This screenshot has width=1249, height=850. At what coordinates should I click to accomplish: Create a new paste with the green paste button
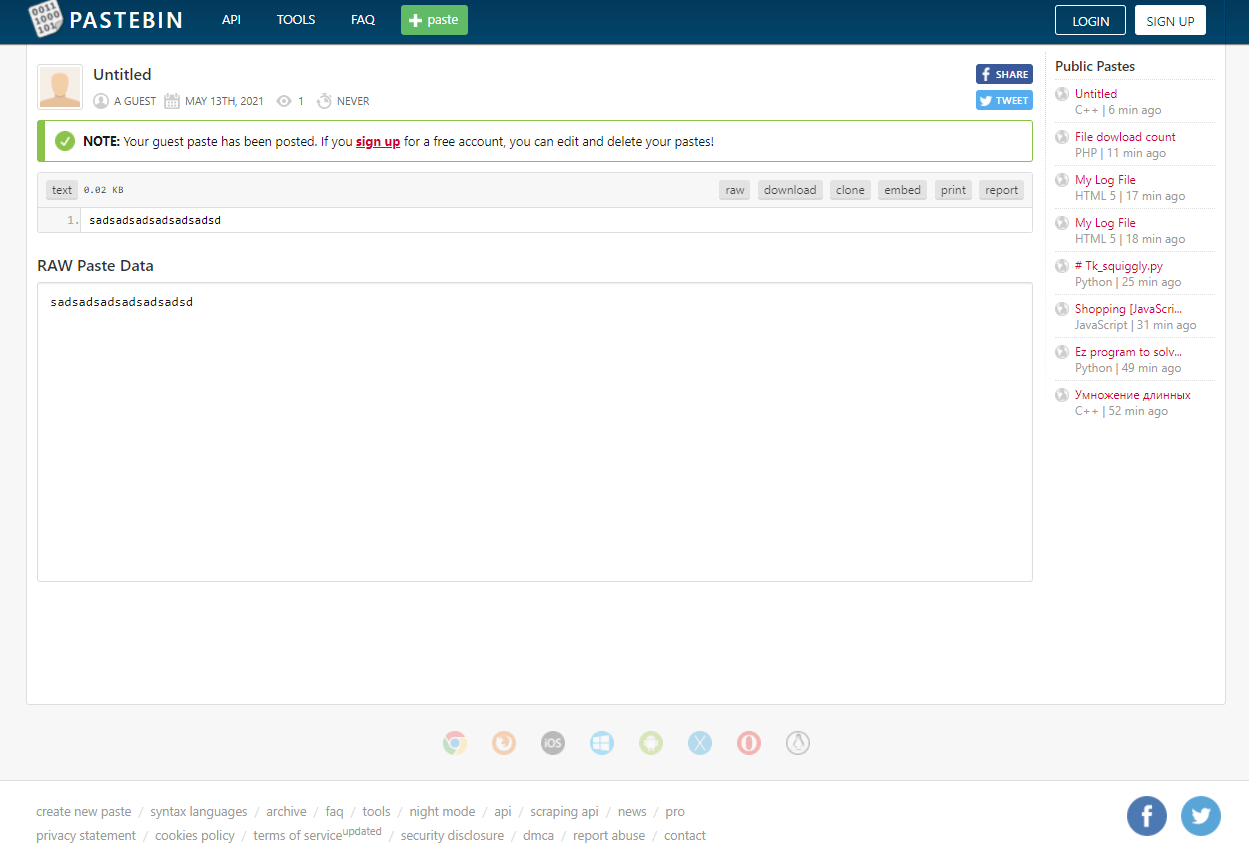[433, 19]
